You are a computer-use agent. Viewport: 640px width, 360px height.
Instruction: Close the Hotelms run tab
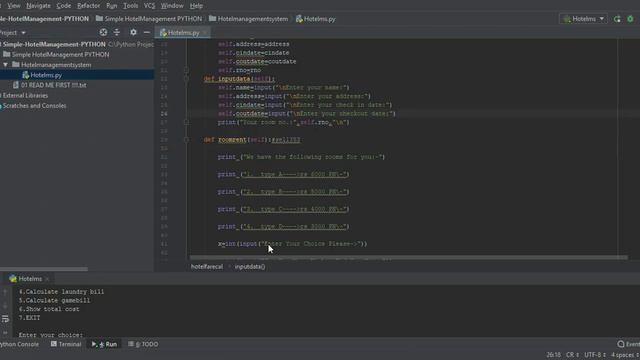click(47, 279)
